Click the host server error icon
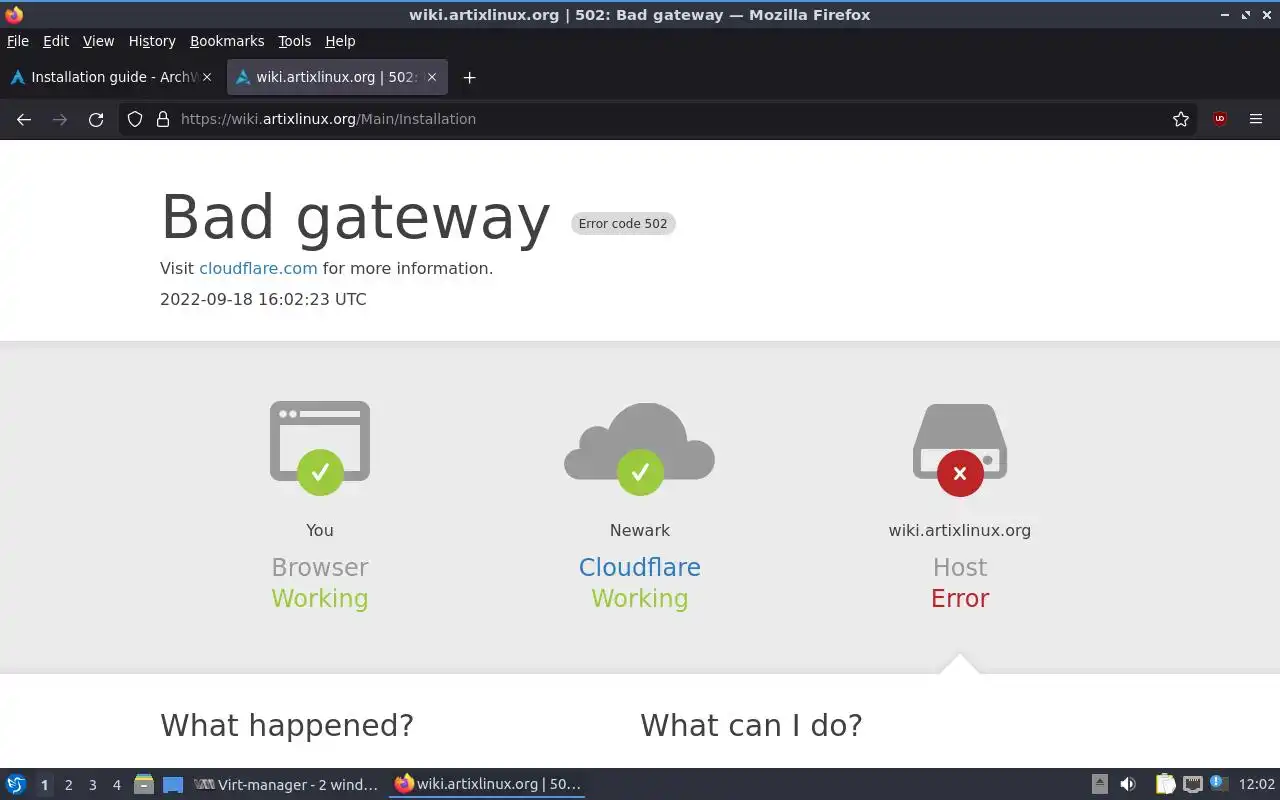The height and width of the screenshot is (800, 1280). pyautogui.click(x=960, y=449)
